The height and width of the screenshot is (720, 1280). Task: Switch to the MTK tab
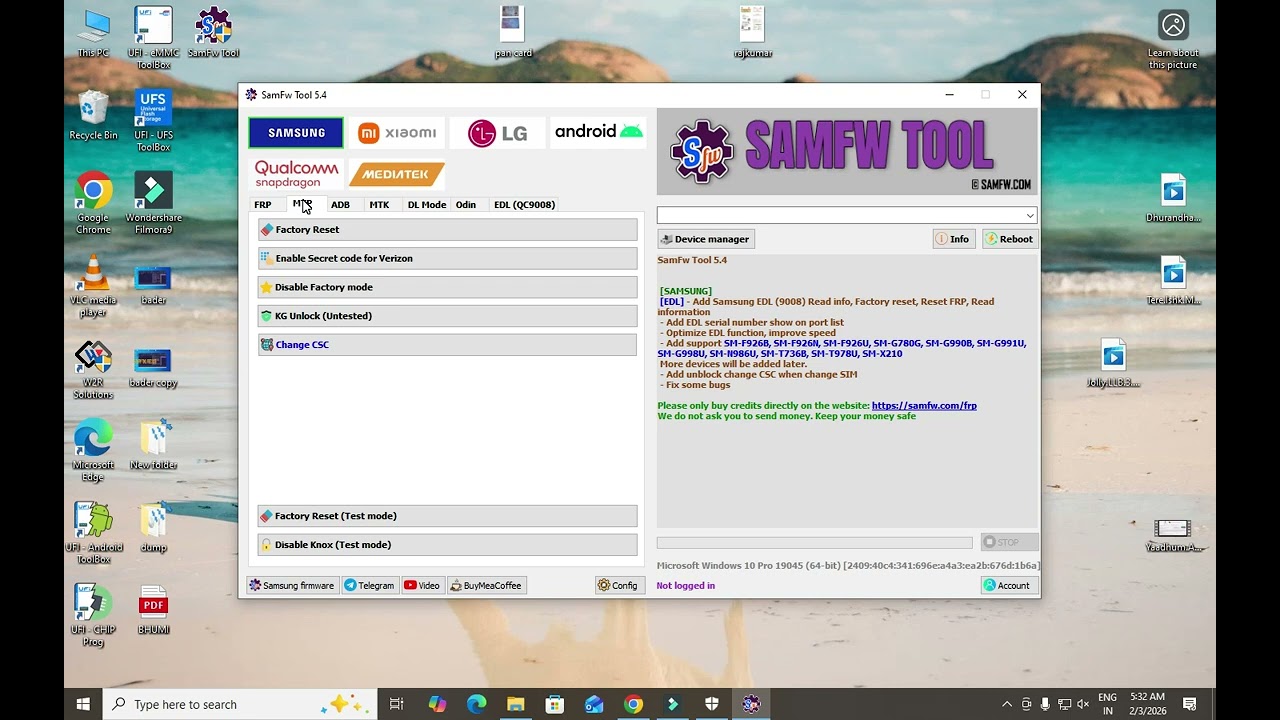pos(379,204)
